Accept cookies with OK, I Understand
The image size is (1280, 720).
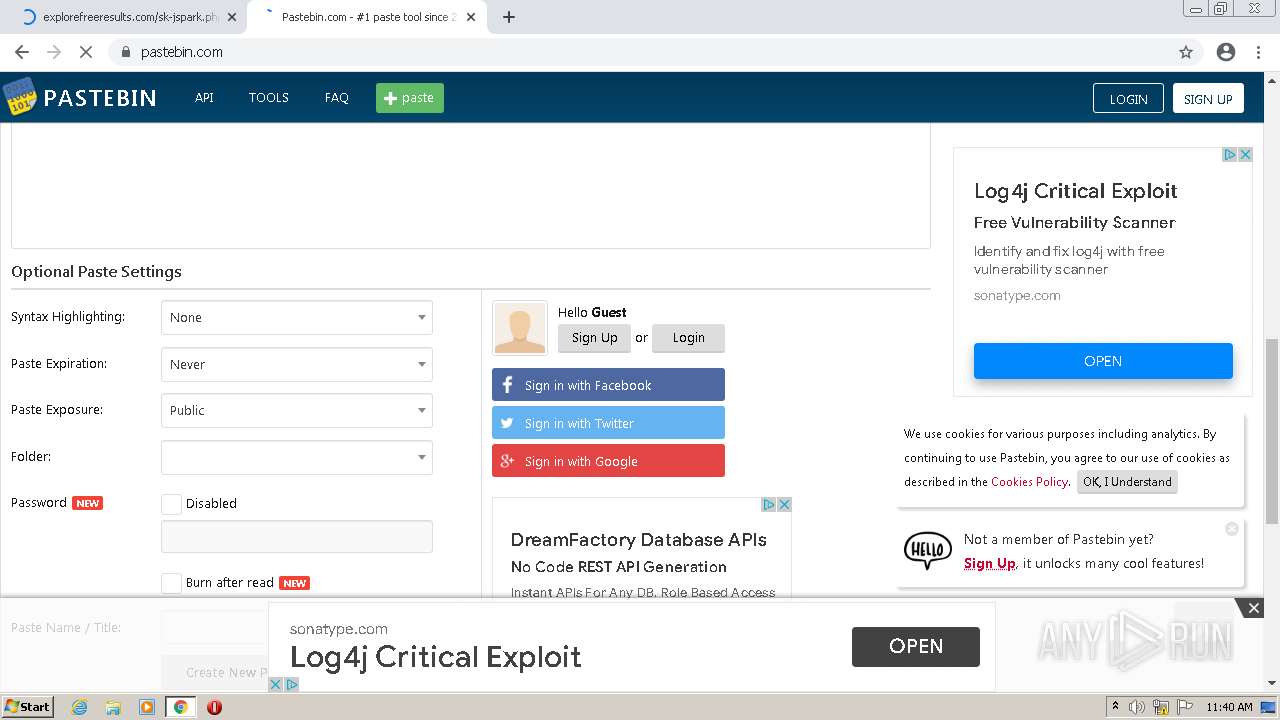tap(1127, 482)
